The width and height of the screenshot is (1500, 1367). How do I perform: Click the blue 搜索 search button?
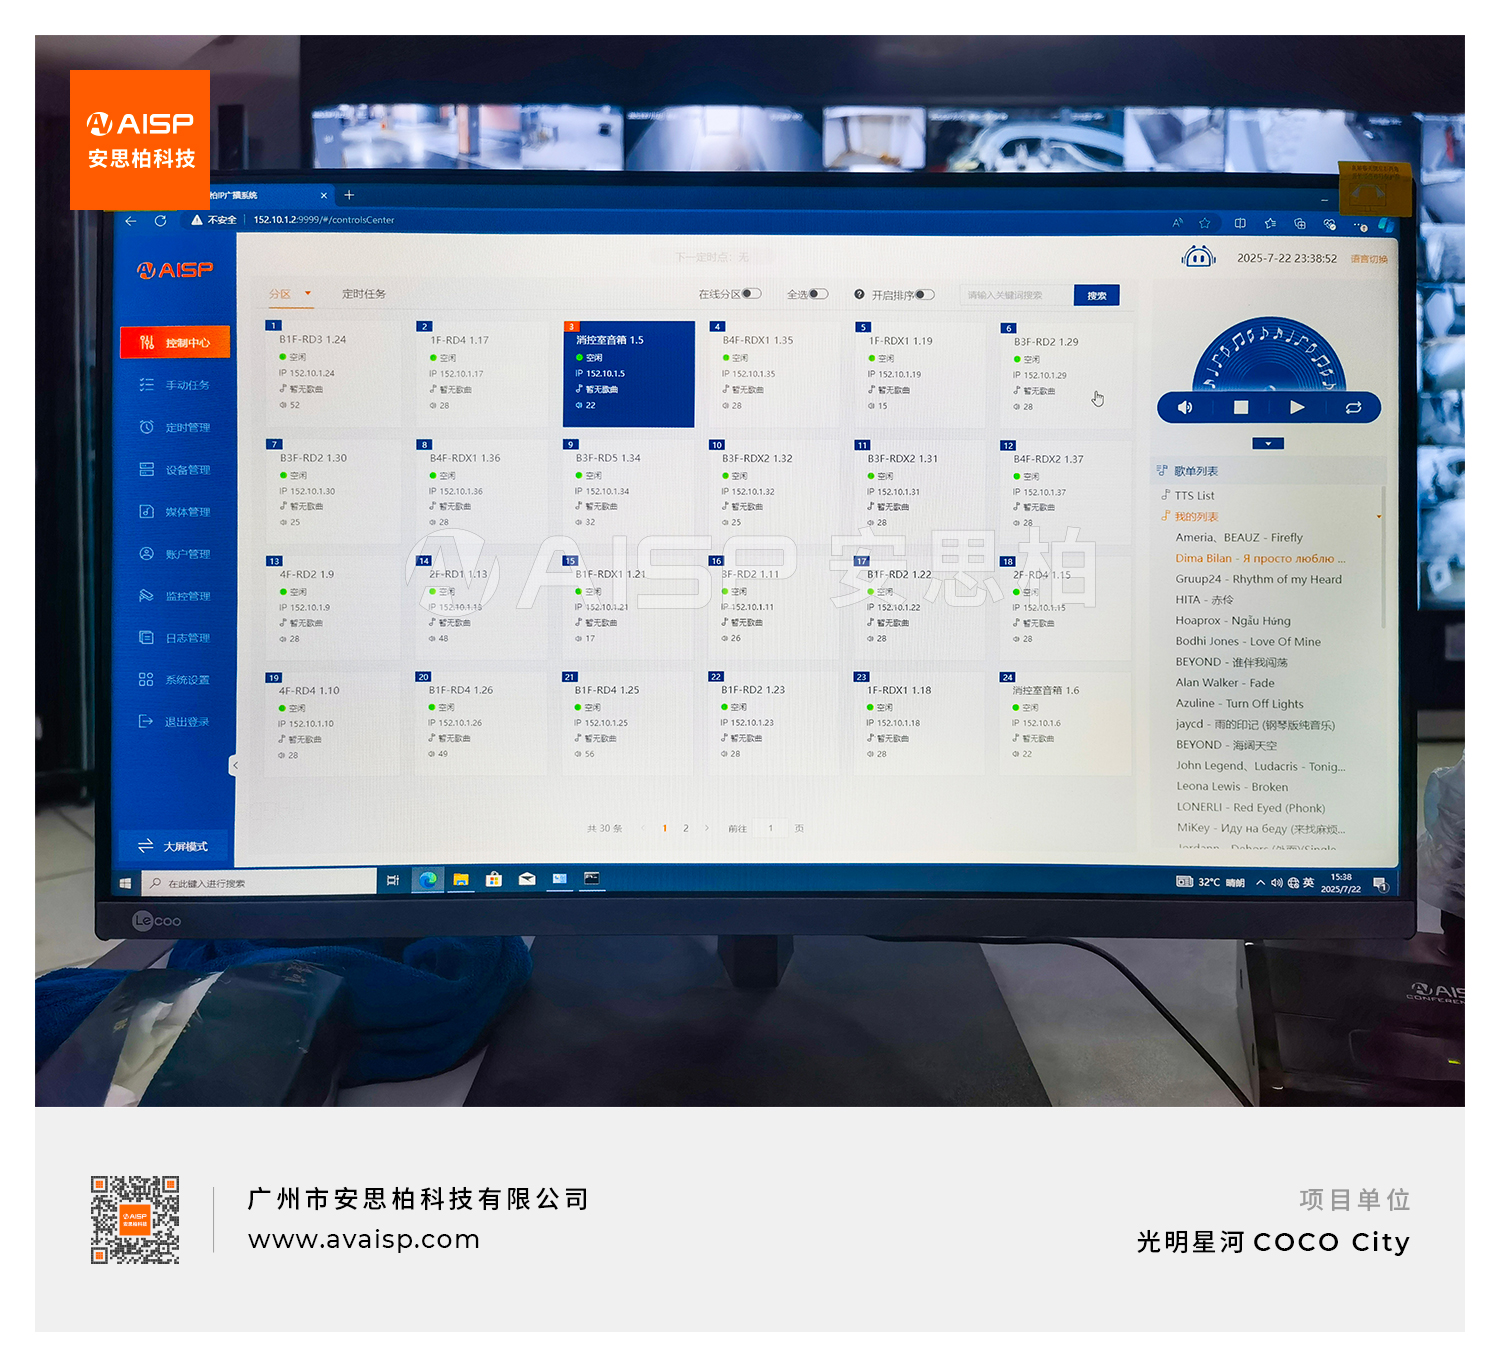[1097, 295]
